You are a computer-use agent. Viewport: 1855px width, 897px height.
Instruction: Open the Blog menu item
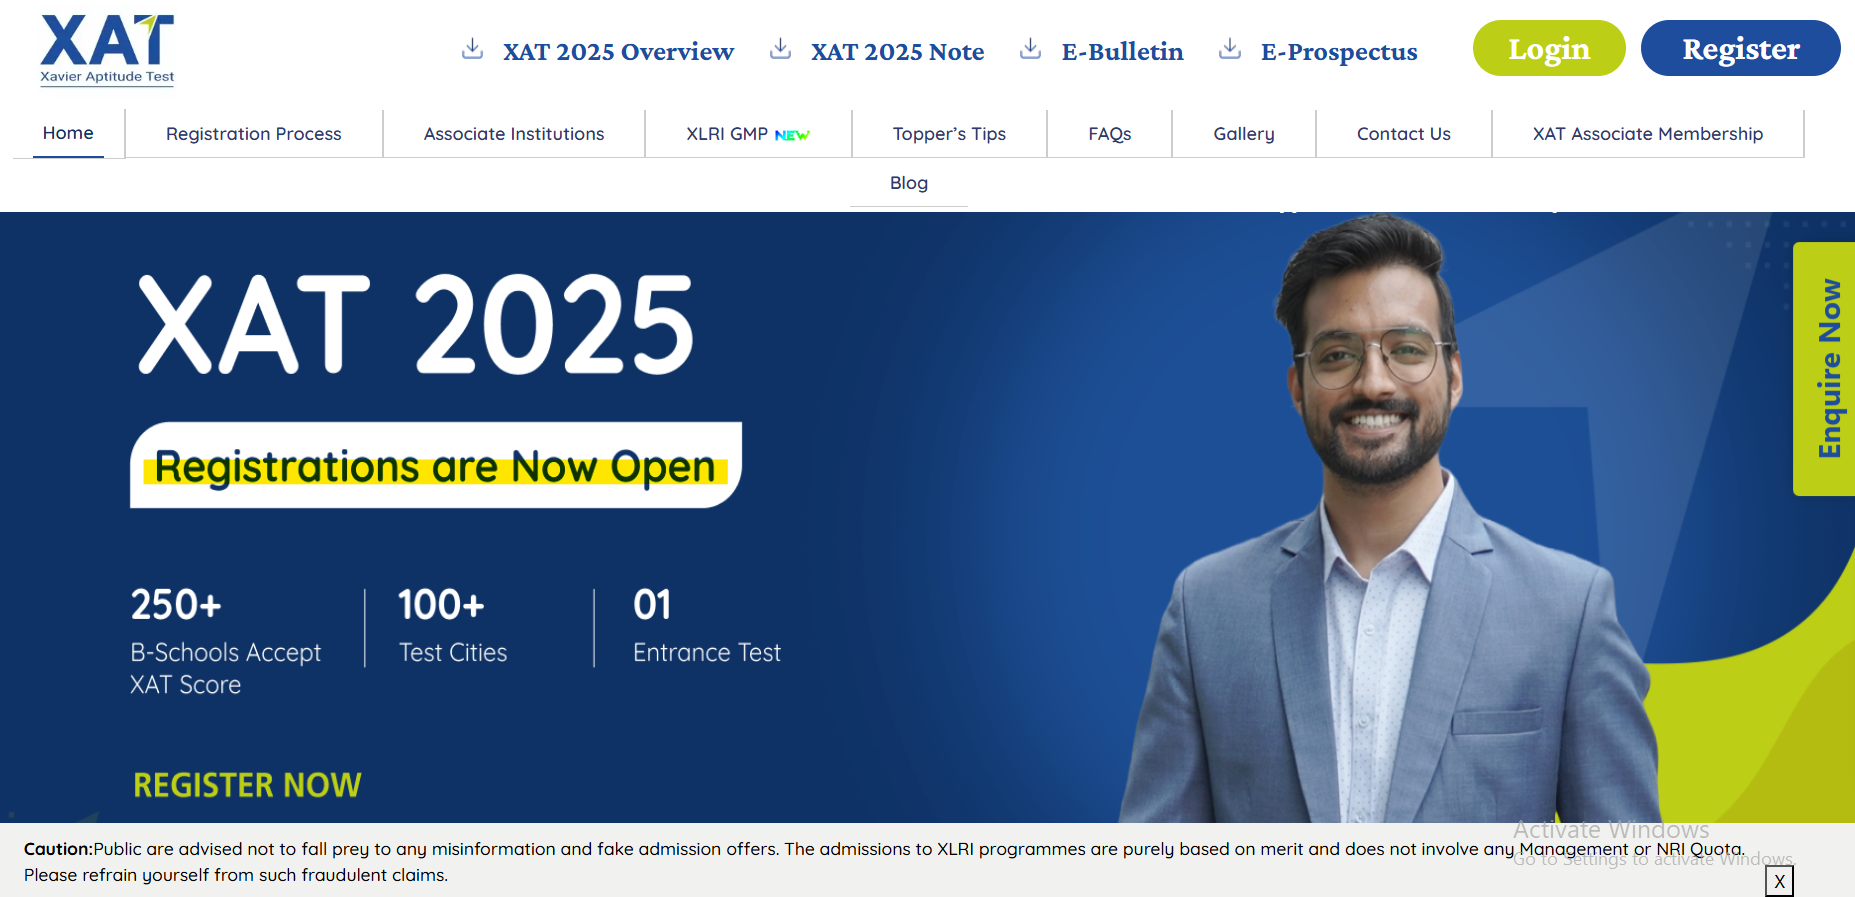click(909, 183)
